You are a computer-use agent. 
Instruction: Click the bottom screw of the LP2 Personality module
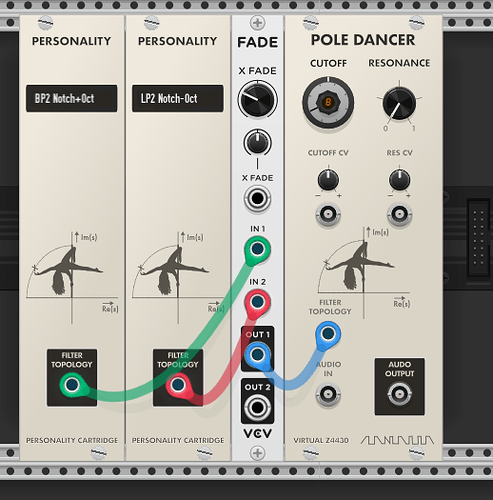[204, 453]
